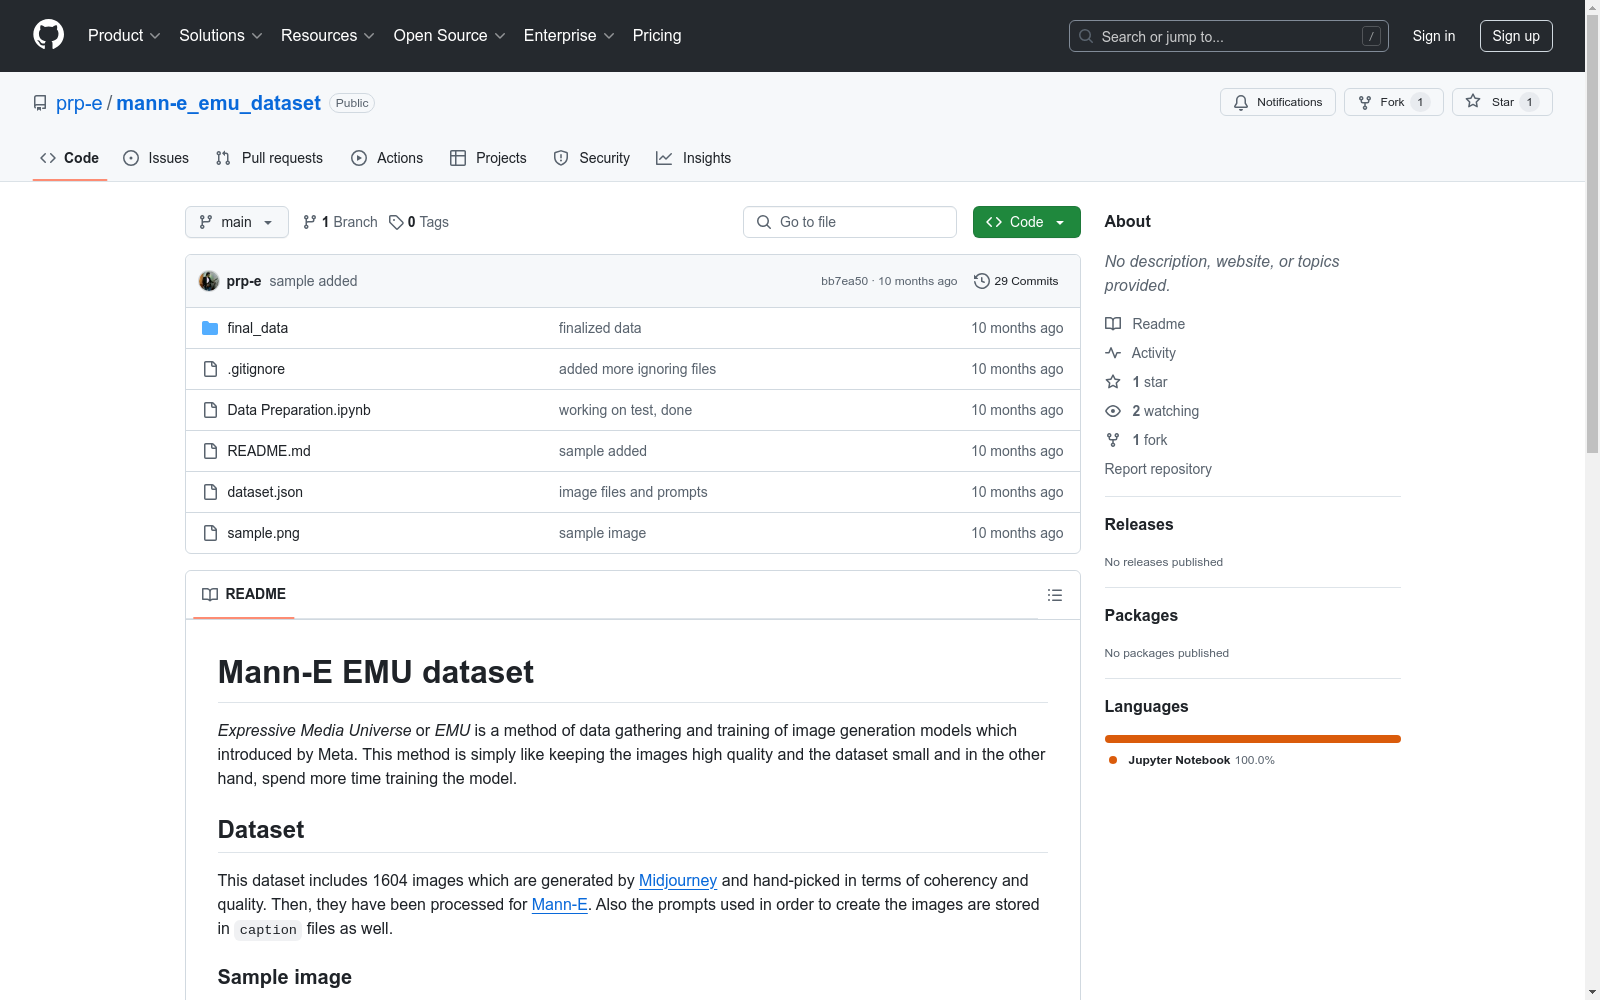Open the main branch selector dropdown
This screenshot has height=1000, width=1600.
(237, 222)
